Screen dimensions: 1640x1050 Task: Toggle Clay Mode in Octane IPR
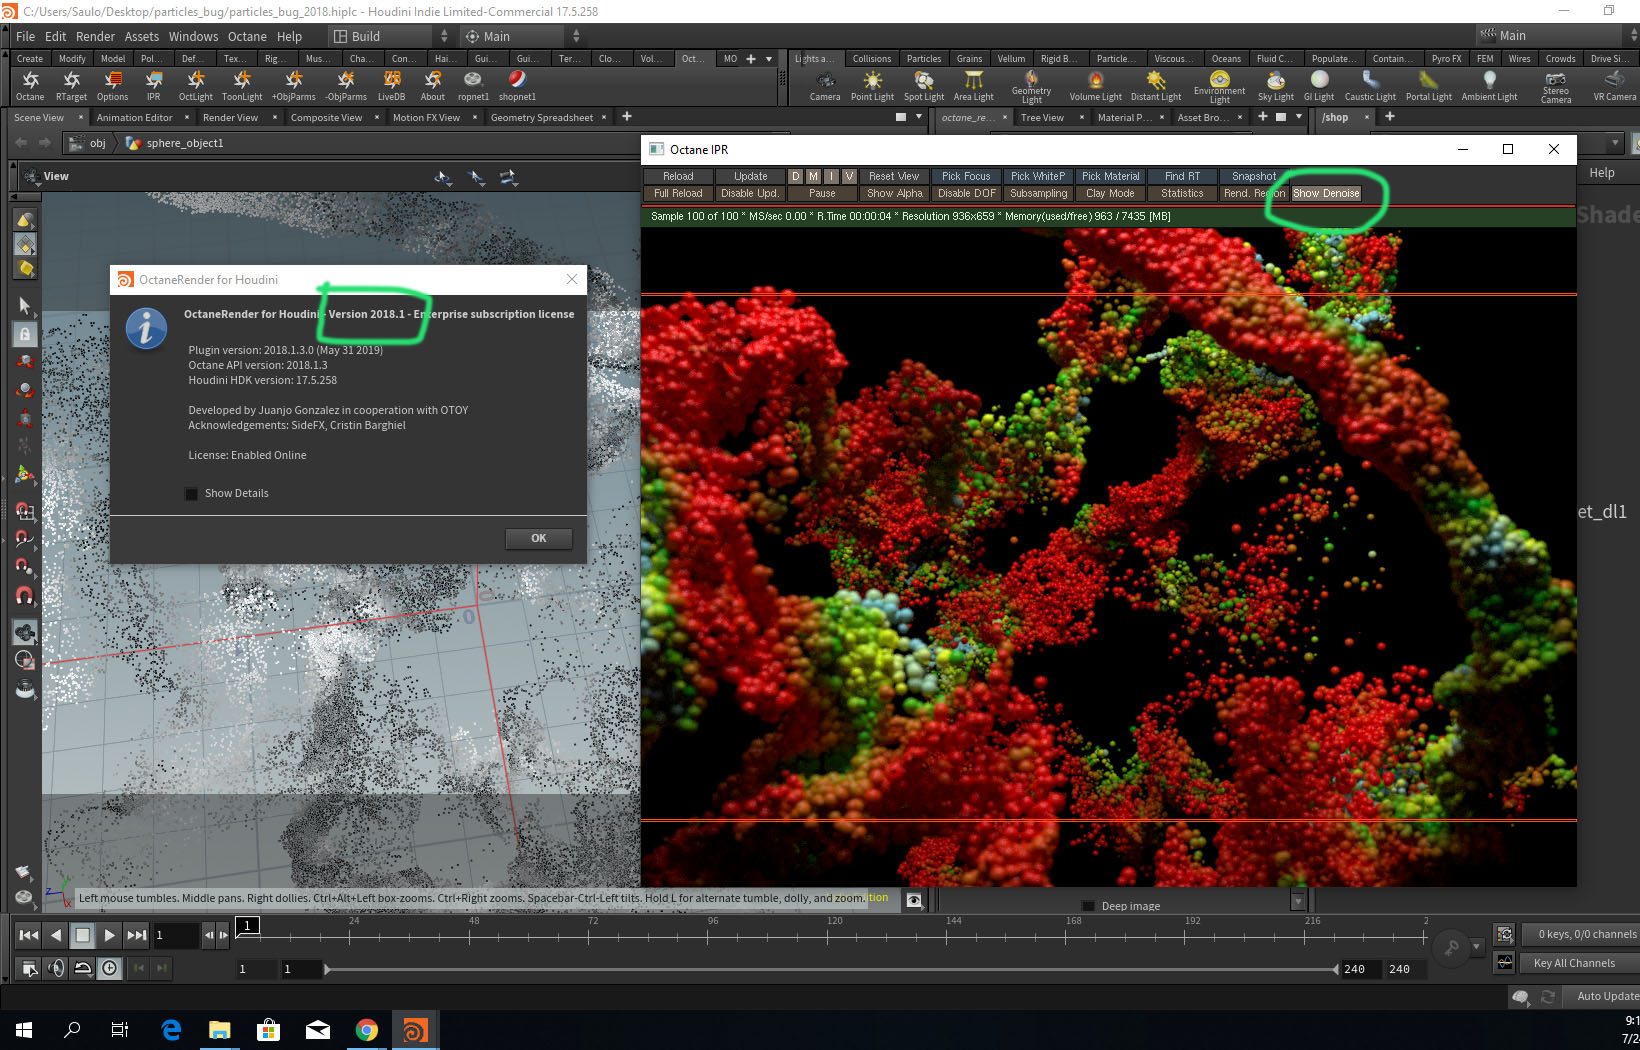point(1110,193)
